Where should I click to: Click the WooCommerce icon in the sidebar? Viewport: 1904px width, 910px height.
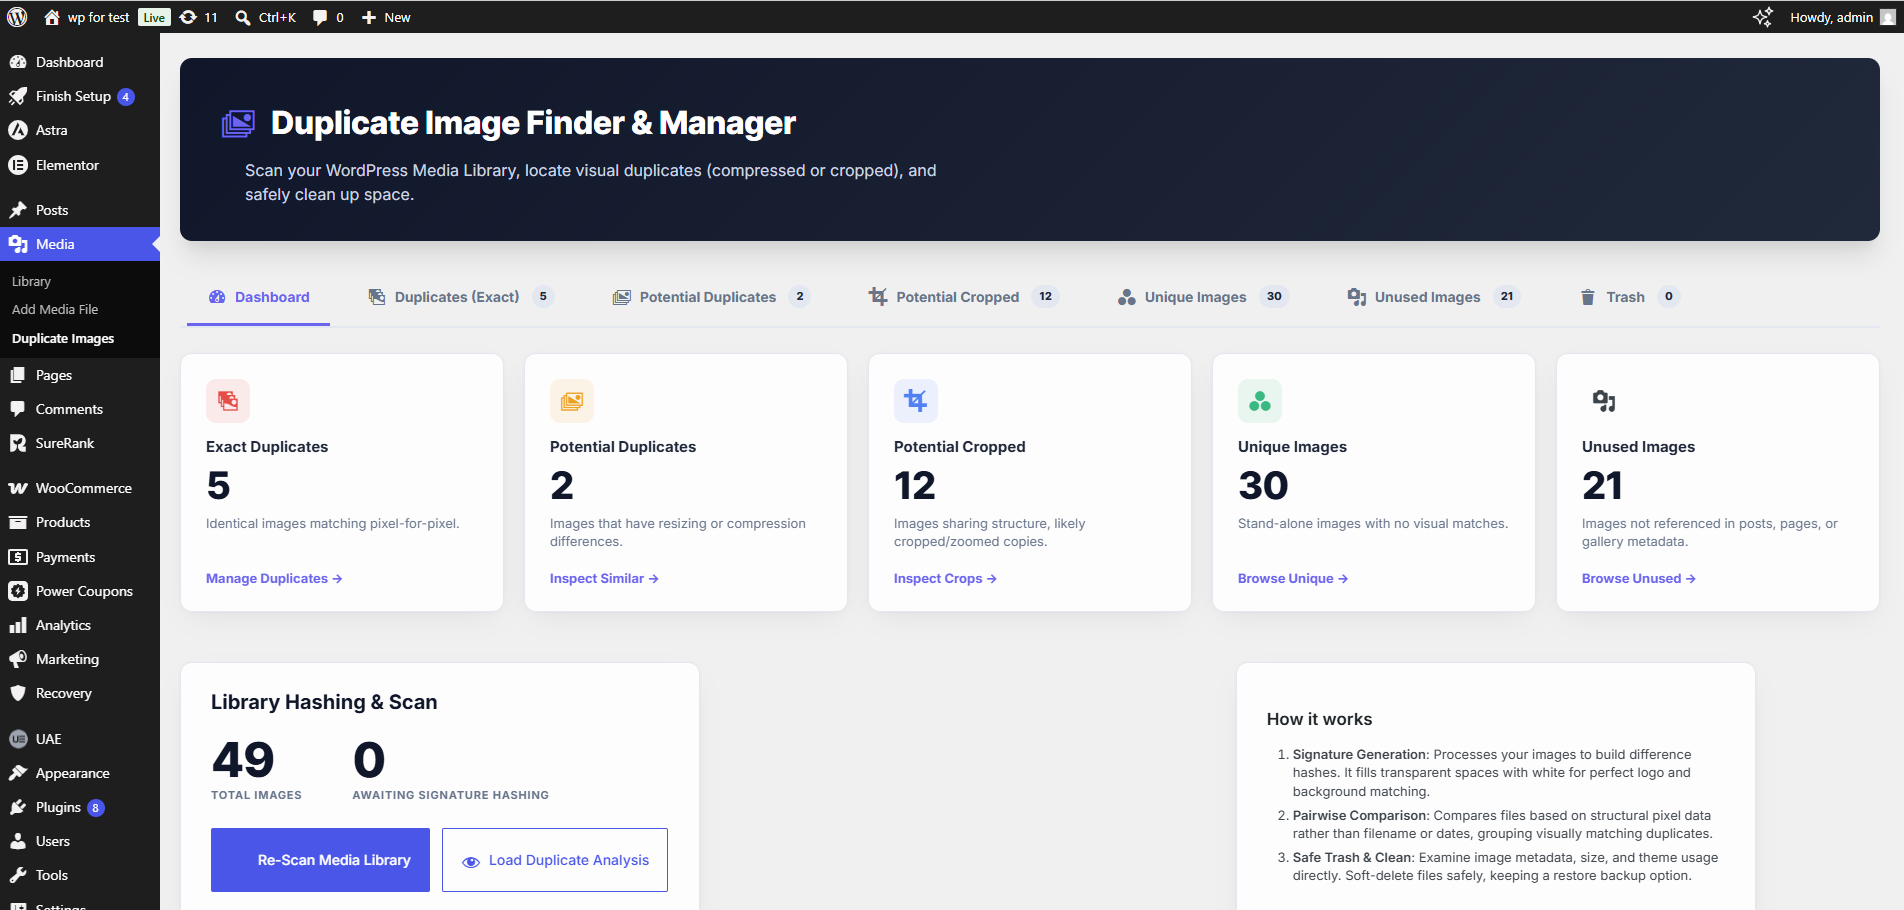[18, 488]
